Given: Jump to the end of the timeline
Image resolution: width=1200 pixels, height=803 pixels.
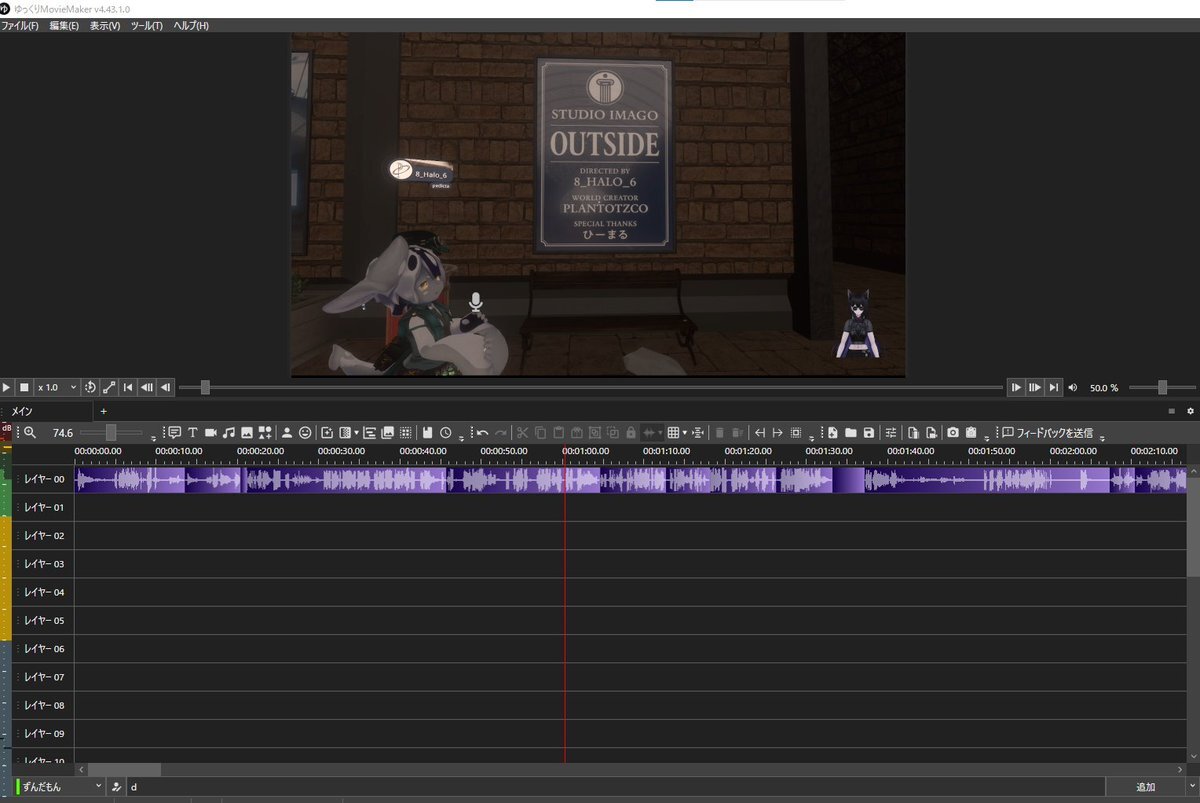Looking at the screenshot, I should click(1053, 387).
